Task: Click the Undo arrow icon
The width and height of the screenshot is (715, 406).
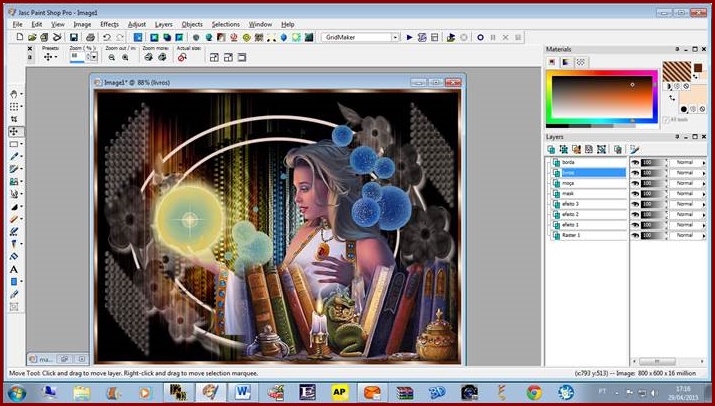Action: pyautogui.click(x=107, y=37)
